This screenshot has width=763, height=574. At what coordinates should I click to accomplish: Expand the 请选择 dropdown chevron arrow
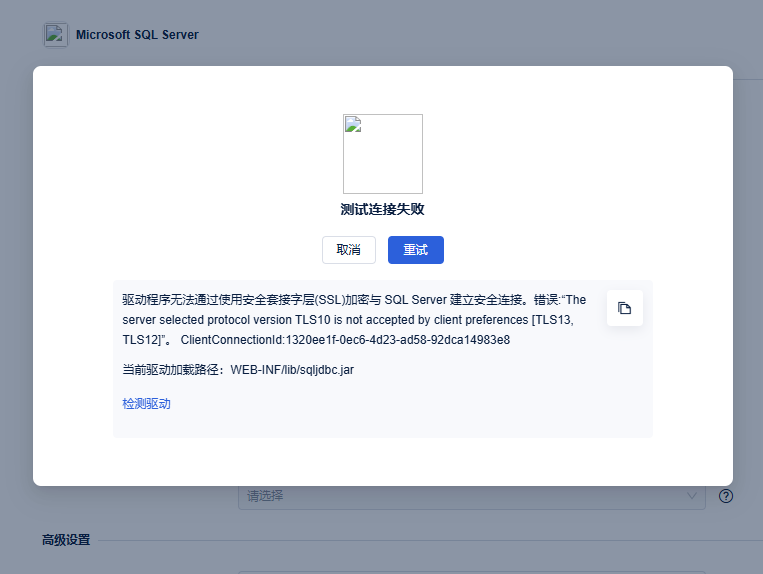pyautogui.click(x=691, y=496)
